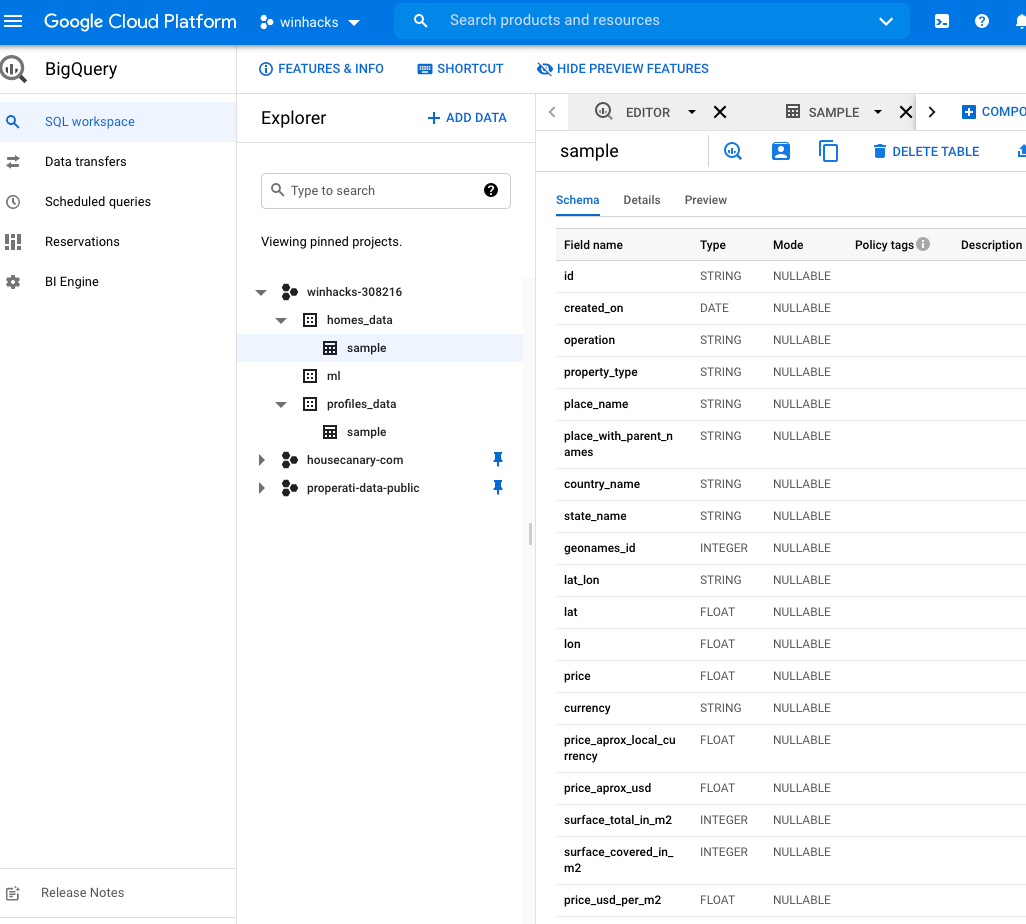Click the price_aprox_usd field name
Image resolution: width=1026 pixels, height=924 pixels.
coord(607,788)
